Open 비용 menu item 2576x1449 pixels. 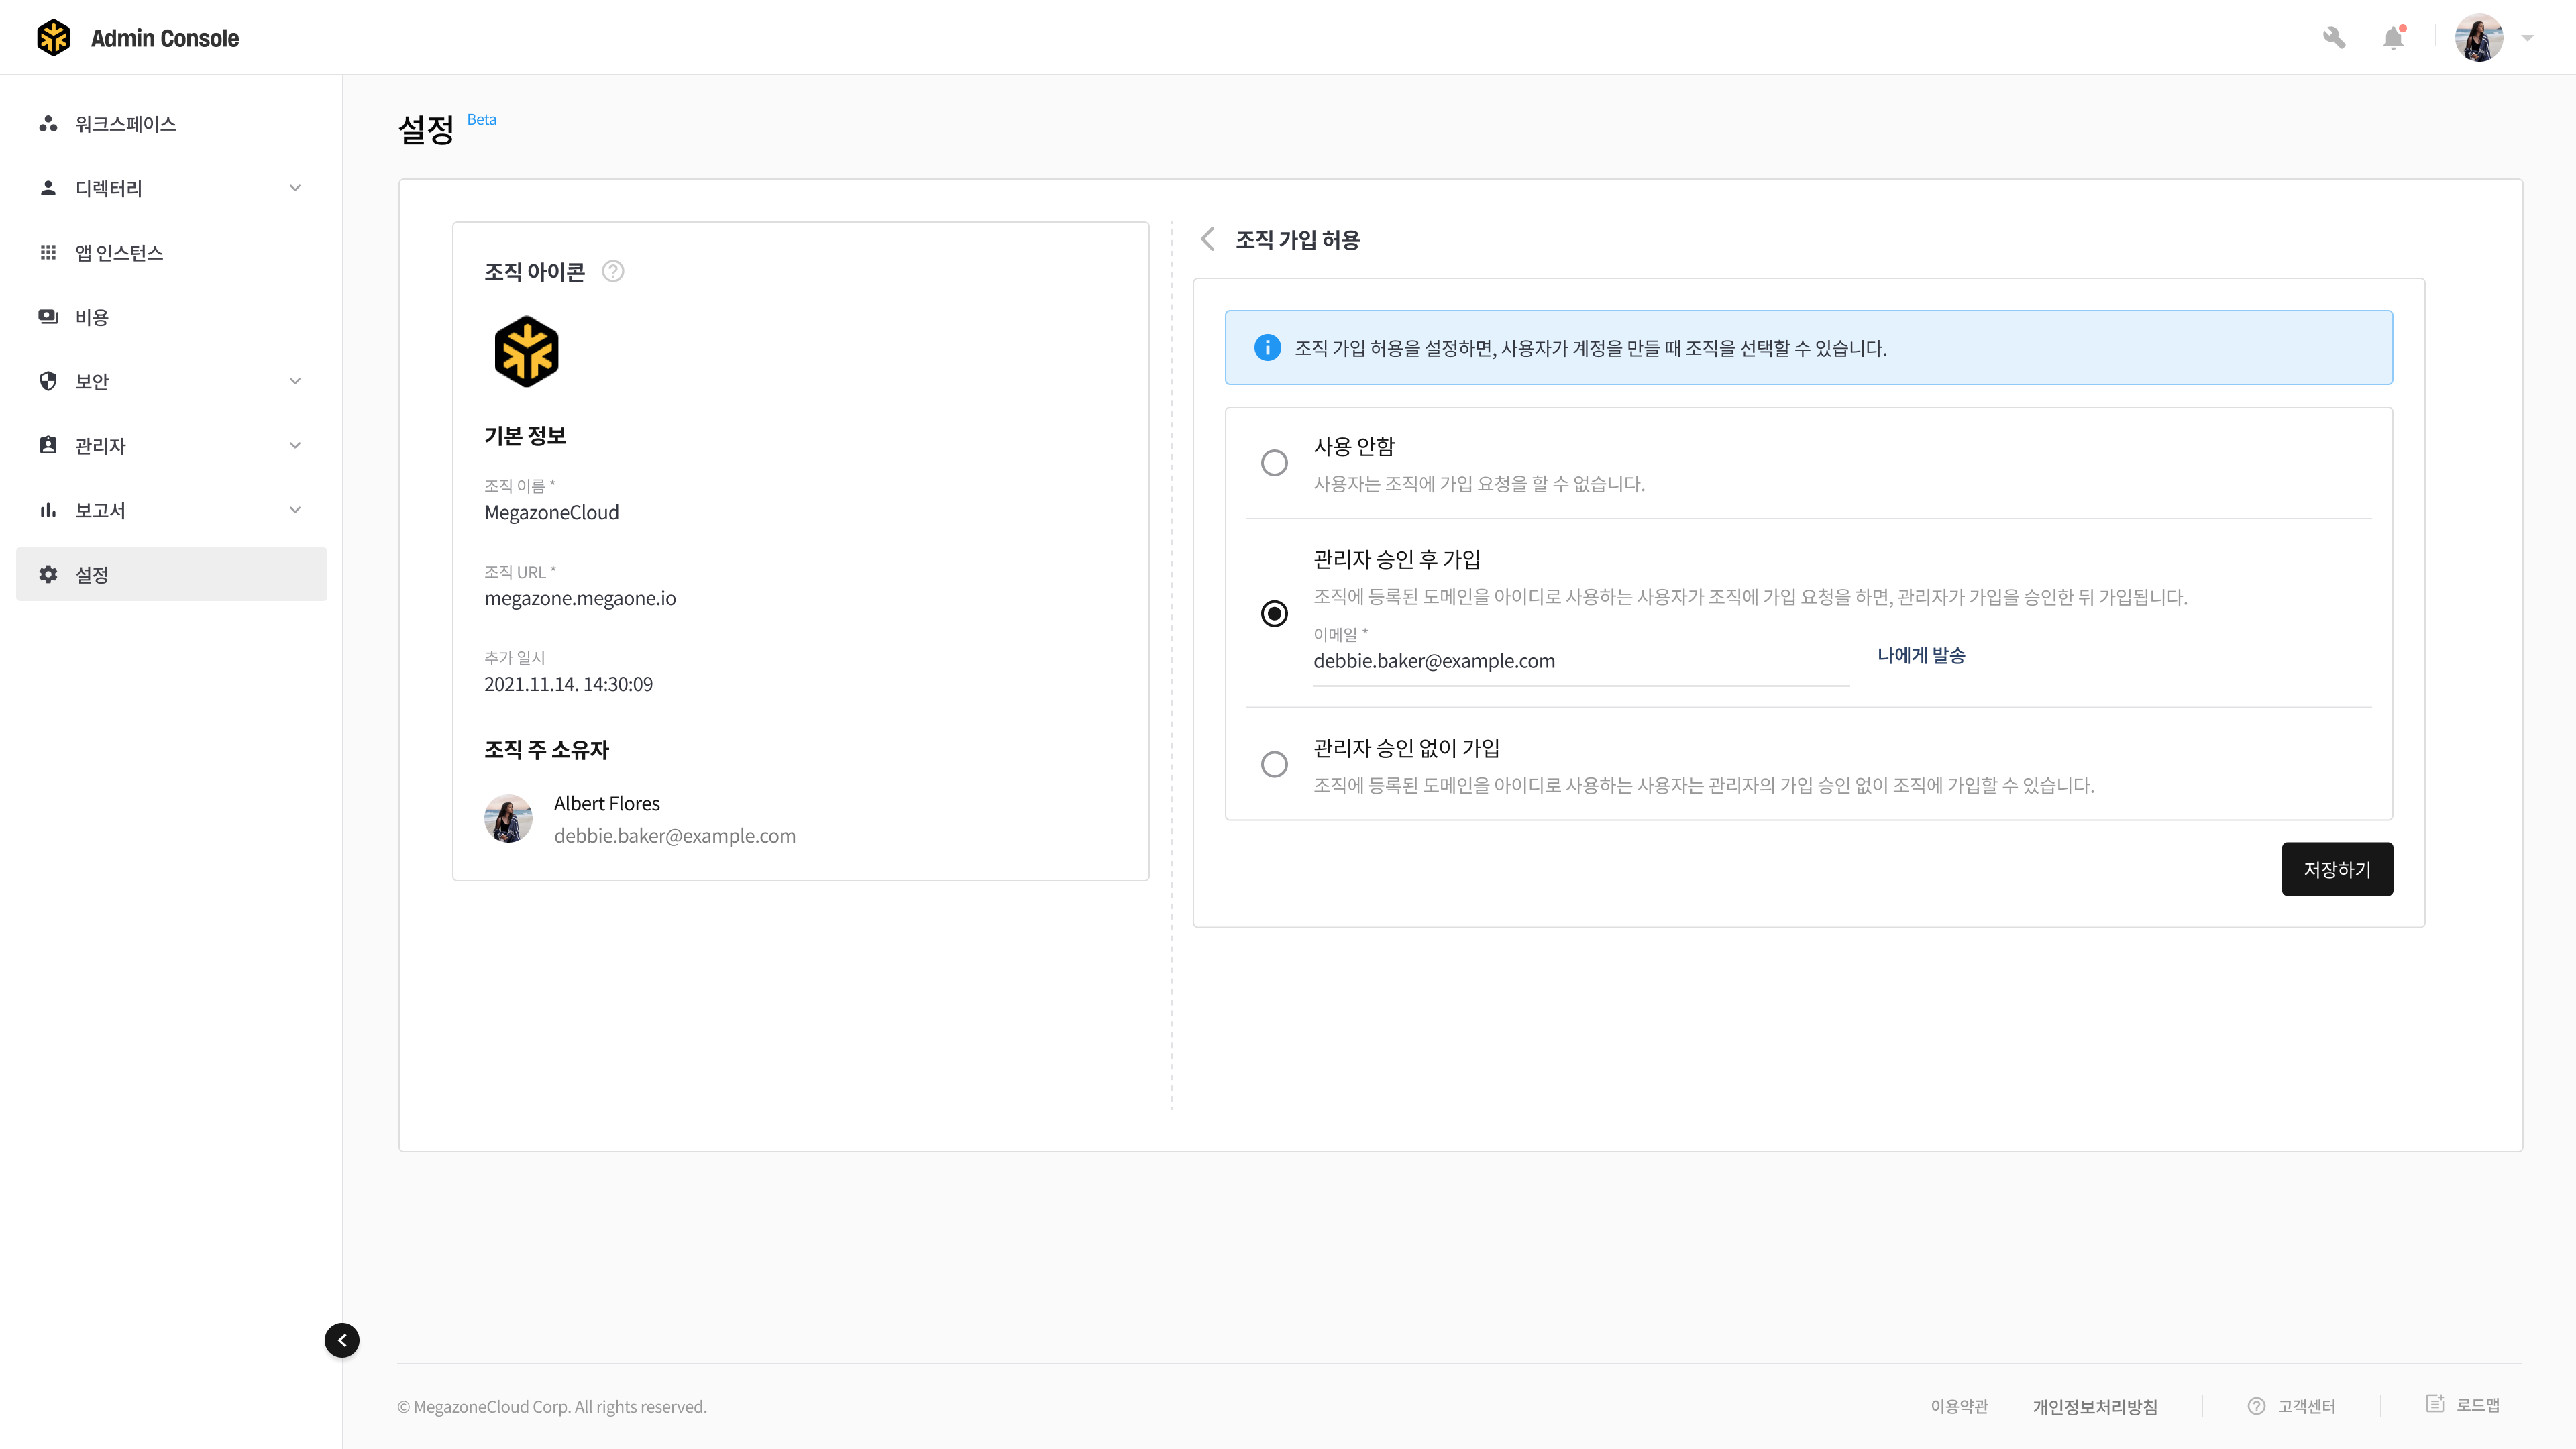pyautogui.click(x=171, y=317)
